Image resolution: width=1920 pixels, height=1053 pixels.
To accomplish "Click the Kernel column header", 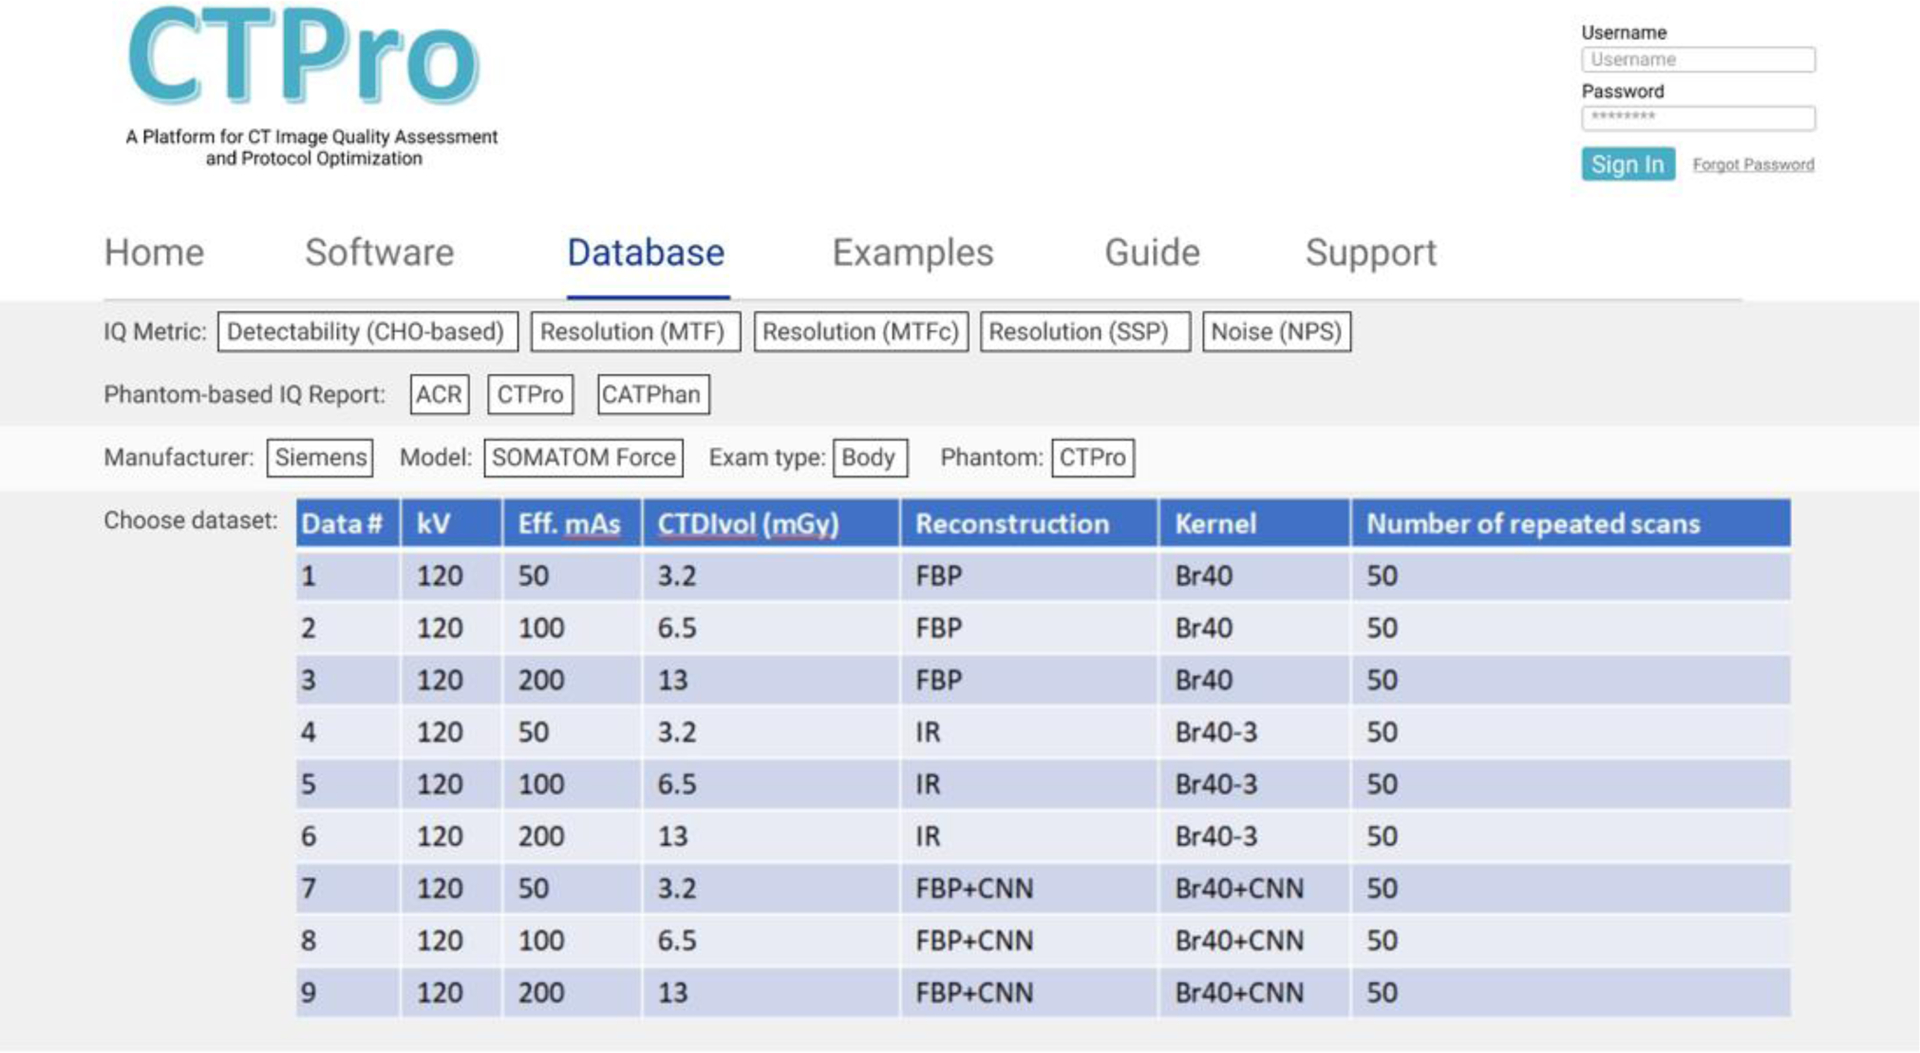I will tap(1254, 523).
